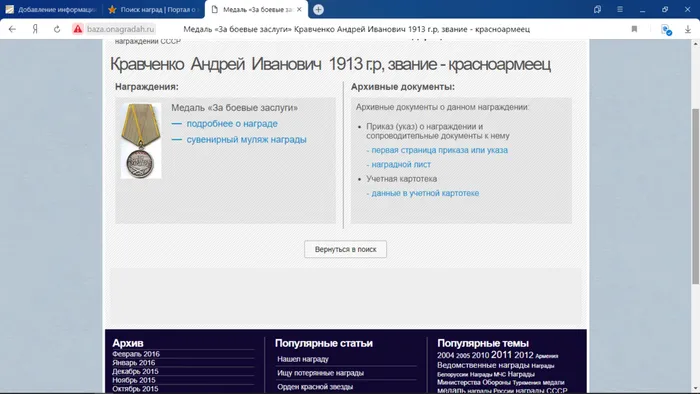Open "подробнее о награде" link

click(x=232, y=124)
